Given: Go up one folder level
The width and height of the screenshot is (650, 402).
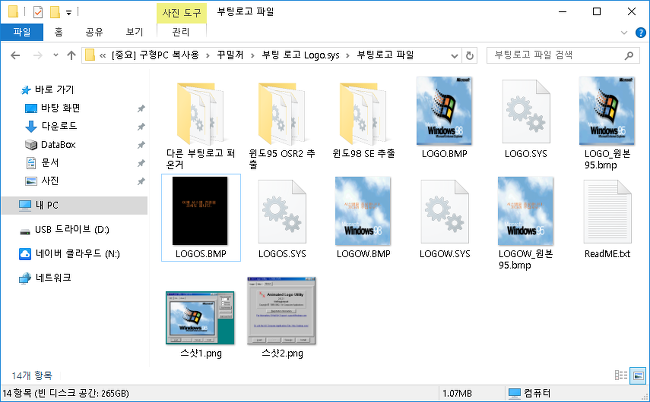Looking at the screenshot, I should pos(71,55).
